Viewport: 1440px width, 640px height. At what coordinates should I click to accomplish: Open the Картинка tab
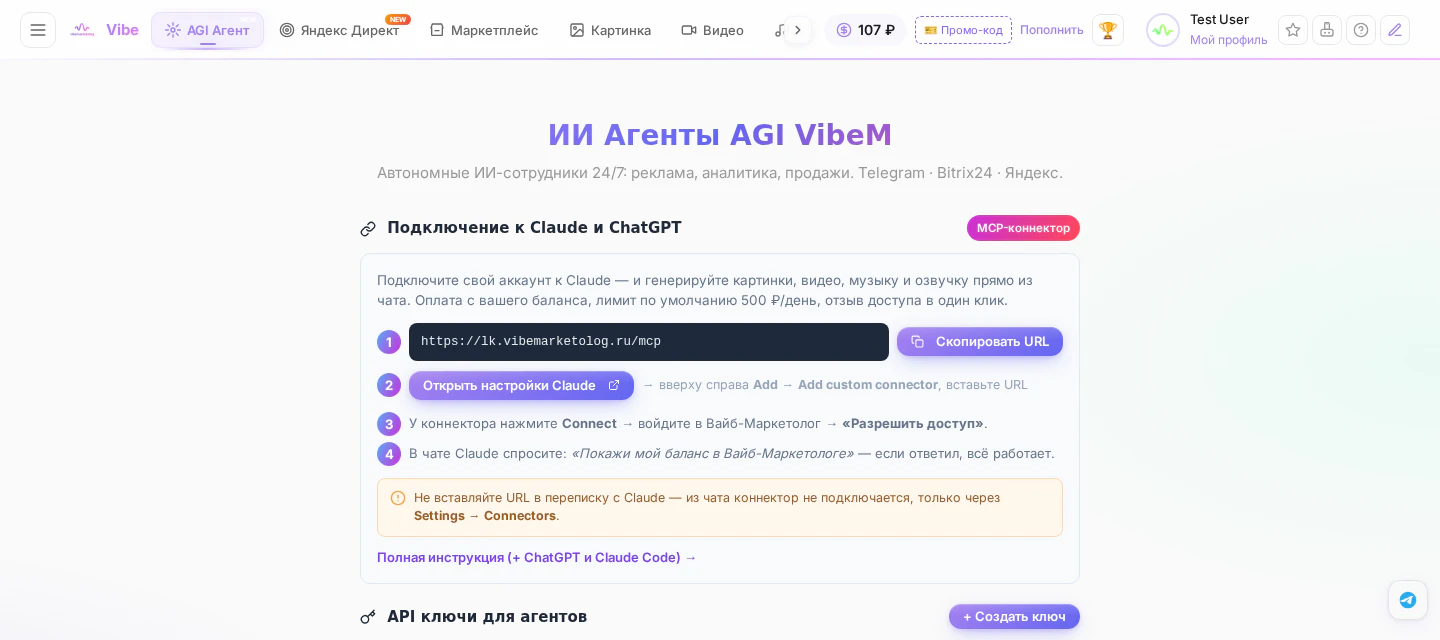610,30
